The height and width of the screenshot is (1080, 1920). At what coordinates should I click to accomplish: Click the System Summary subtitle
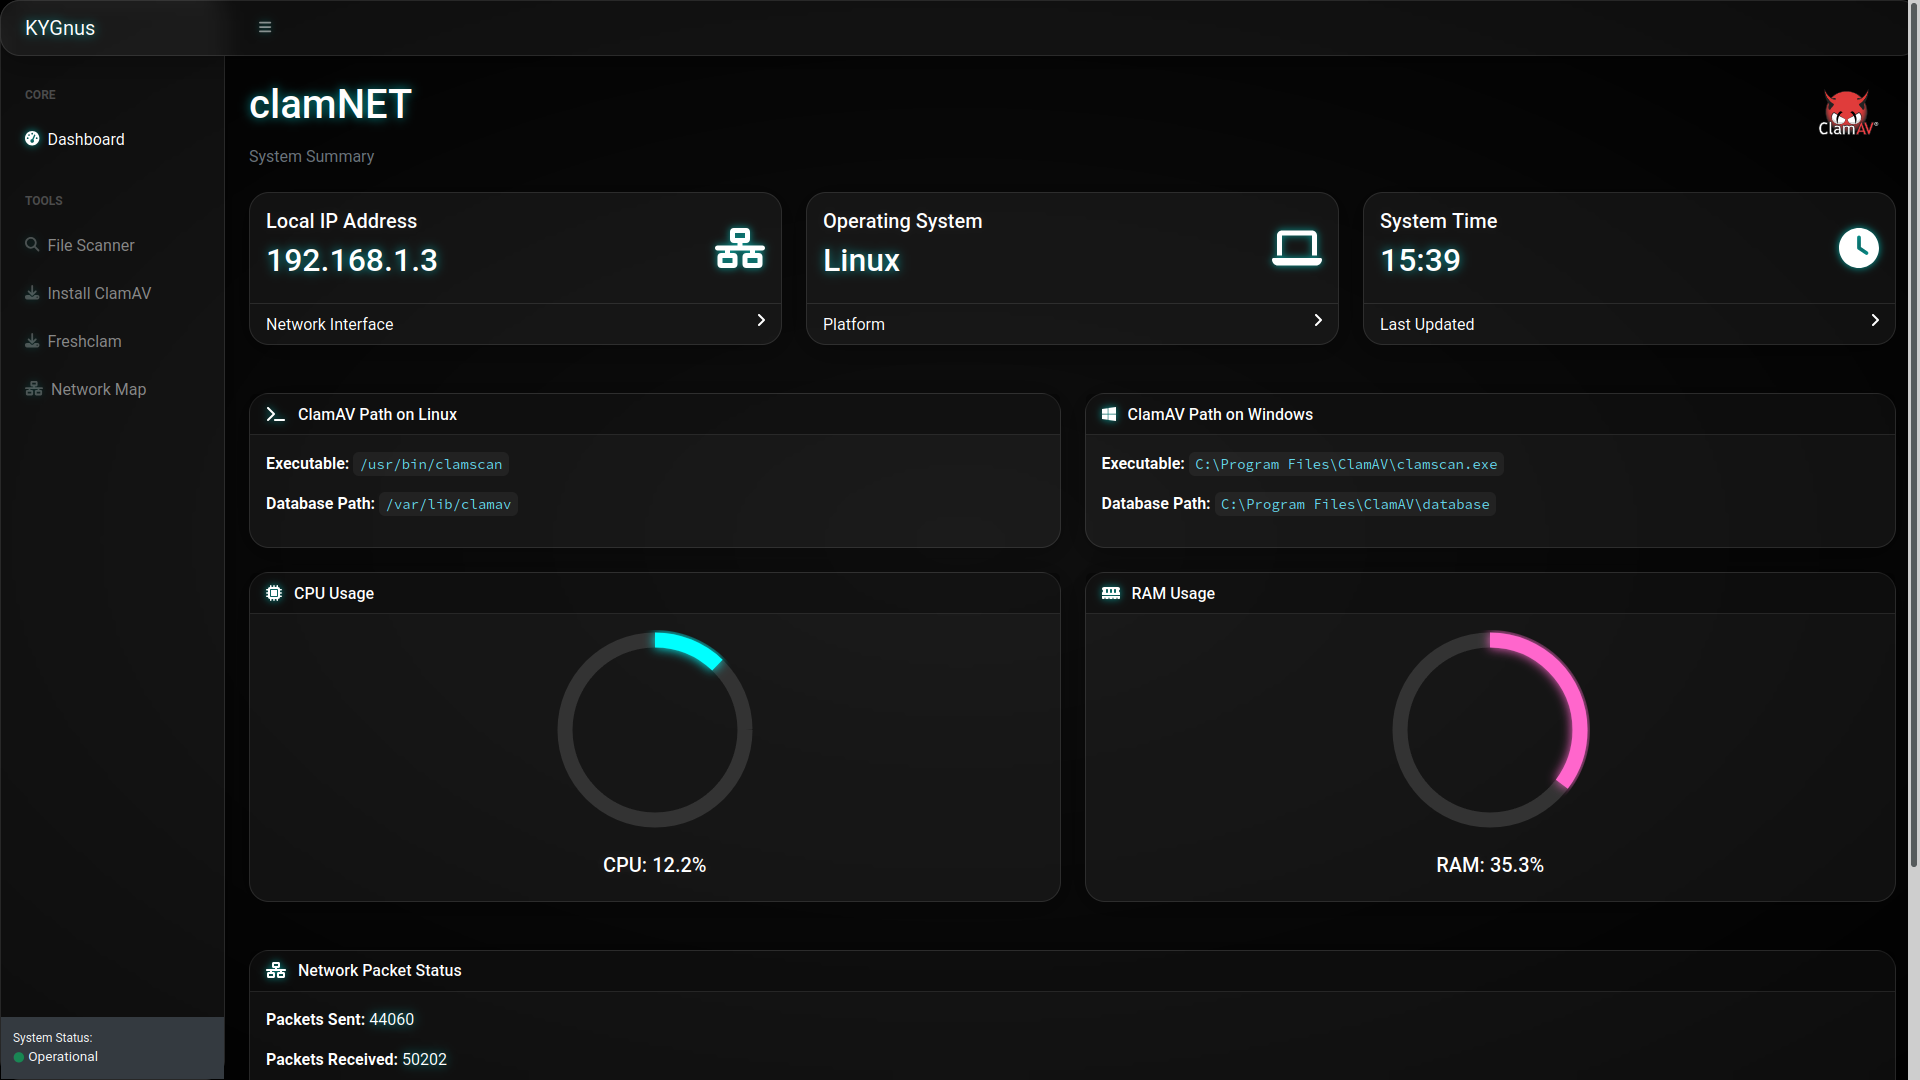[x=311, y=156]
